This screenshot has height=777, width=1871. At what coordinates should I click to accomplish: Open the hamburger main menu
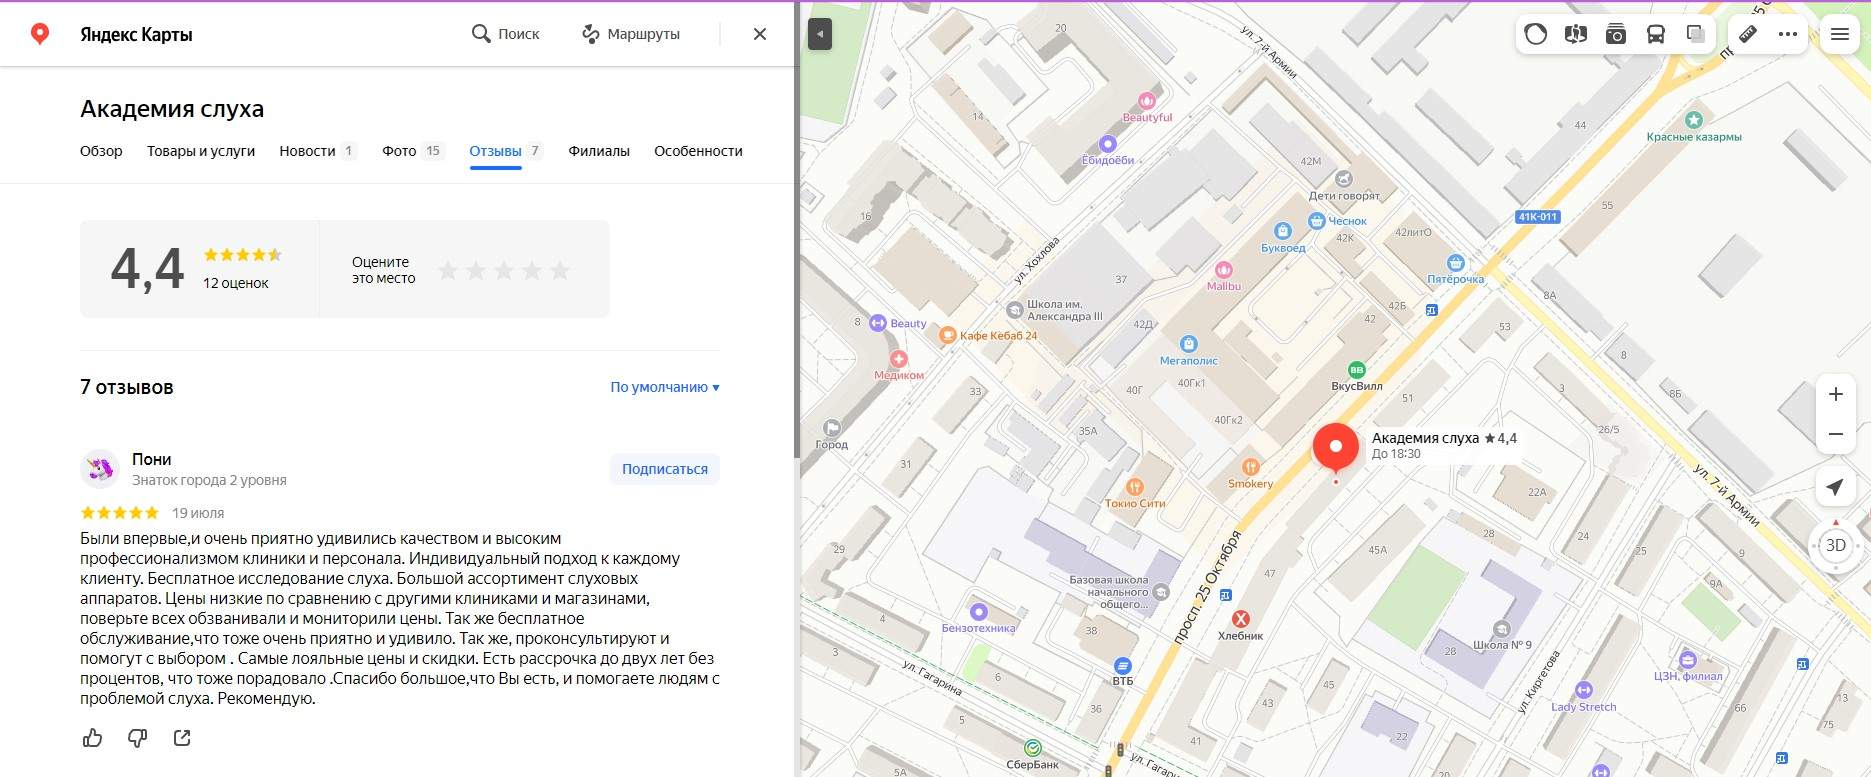[1839, 34]
